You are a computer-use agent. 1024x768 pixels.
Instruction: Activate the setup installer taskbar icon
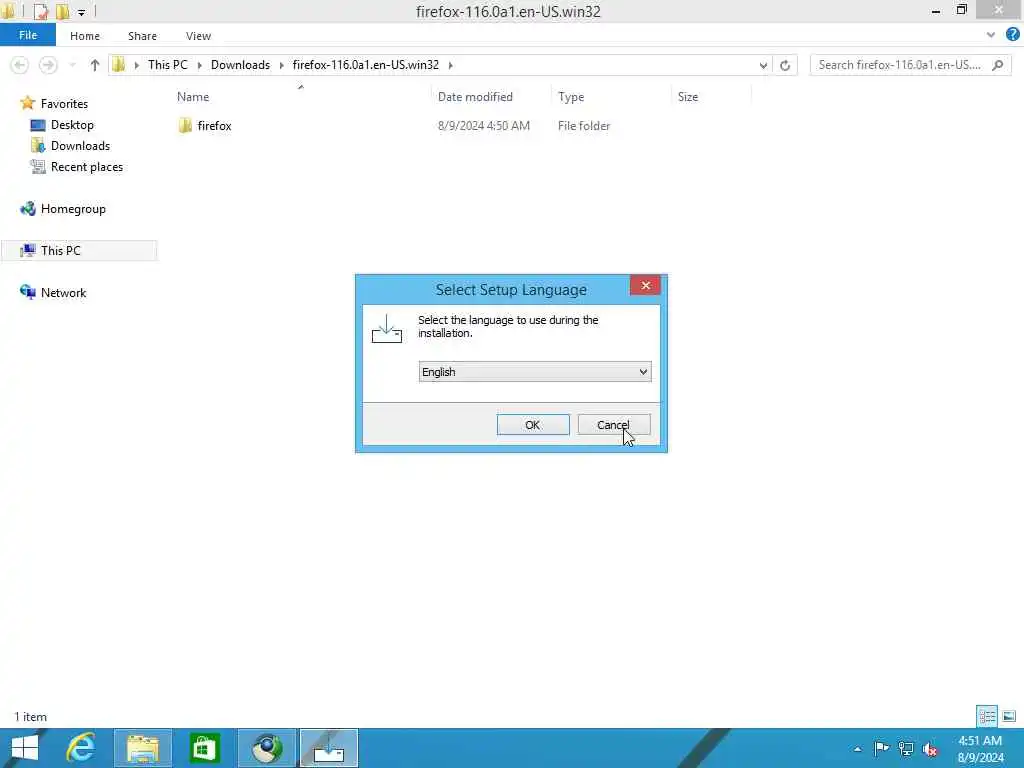coord(329,748)
